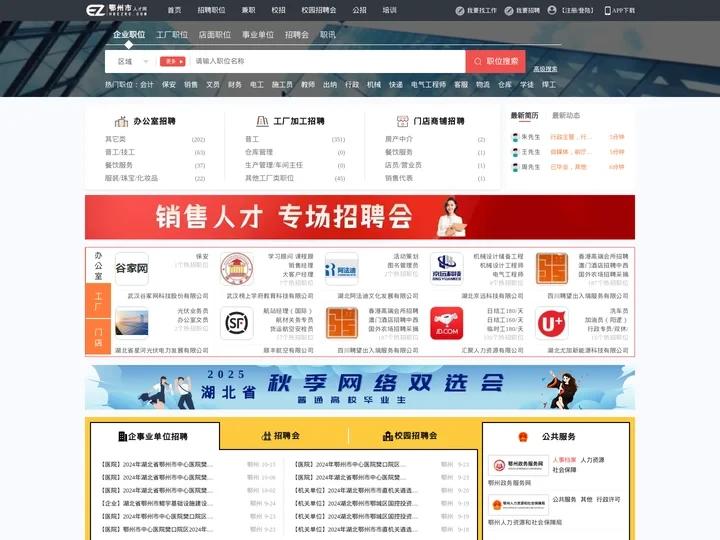This screenshot has width=720, height=540.
Task: Switch to the 校园招聘会 yellow tab
Action: [x=410, y=436]
